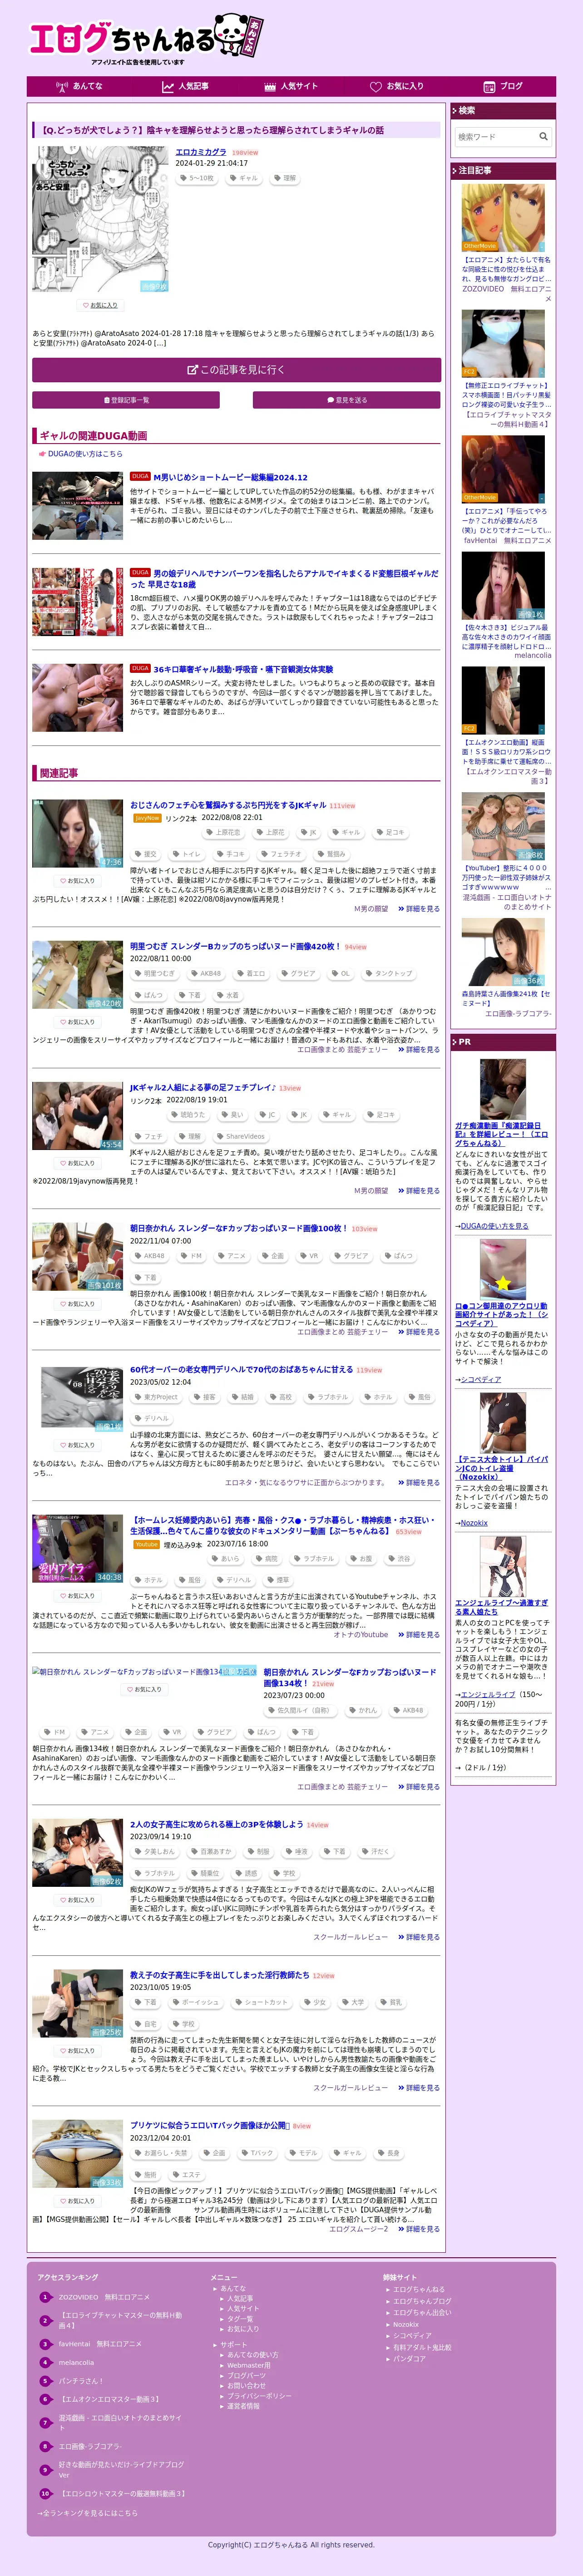Click the 意見を送る button
This screenshot has height=2576, width=583.
pyautogui.click(x=347, y=400)
